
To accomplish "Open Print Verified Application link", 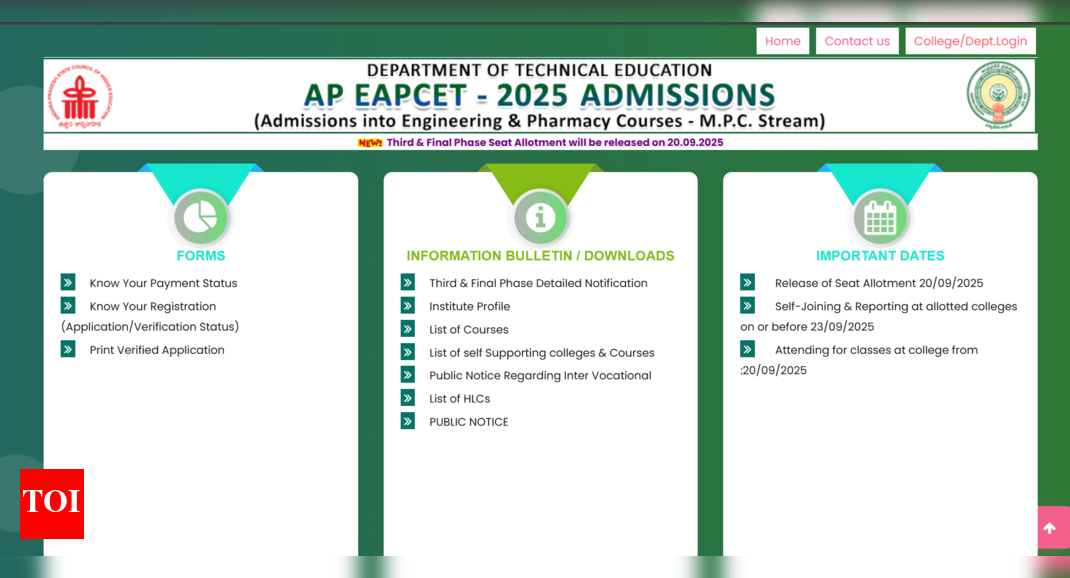I will click(x=157, y=350).
